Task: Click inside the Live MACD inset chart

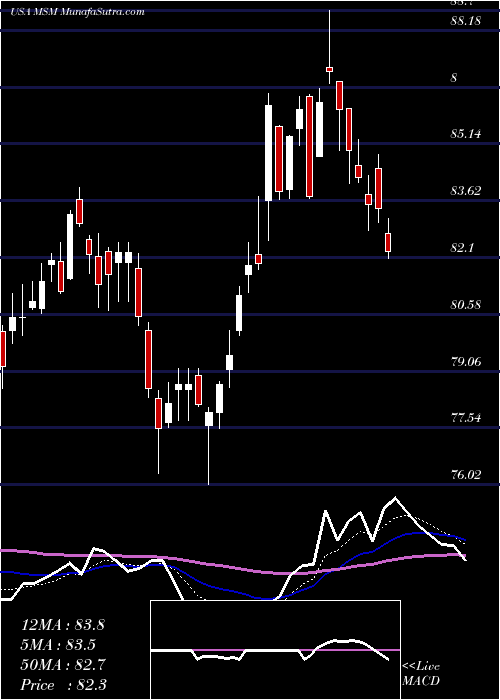Action: click(x=275, y=650)
